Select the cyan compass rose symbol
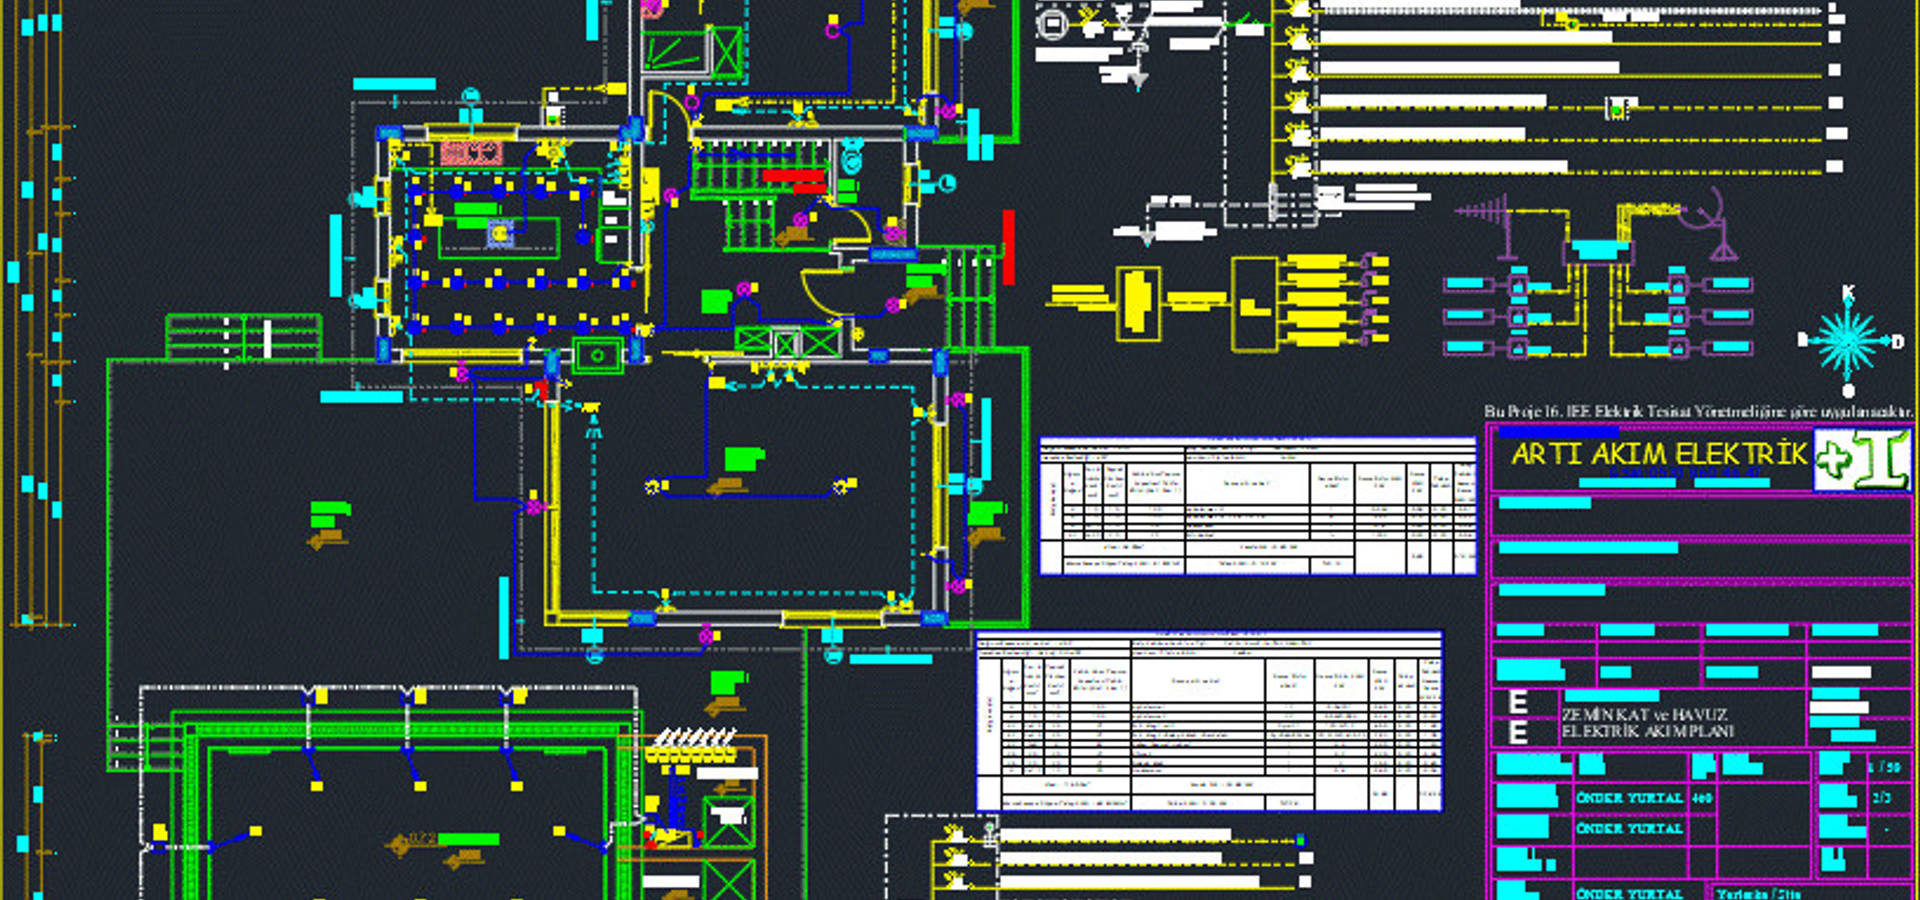This screenshot has width=1920, height=900. 1848,342
